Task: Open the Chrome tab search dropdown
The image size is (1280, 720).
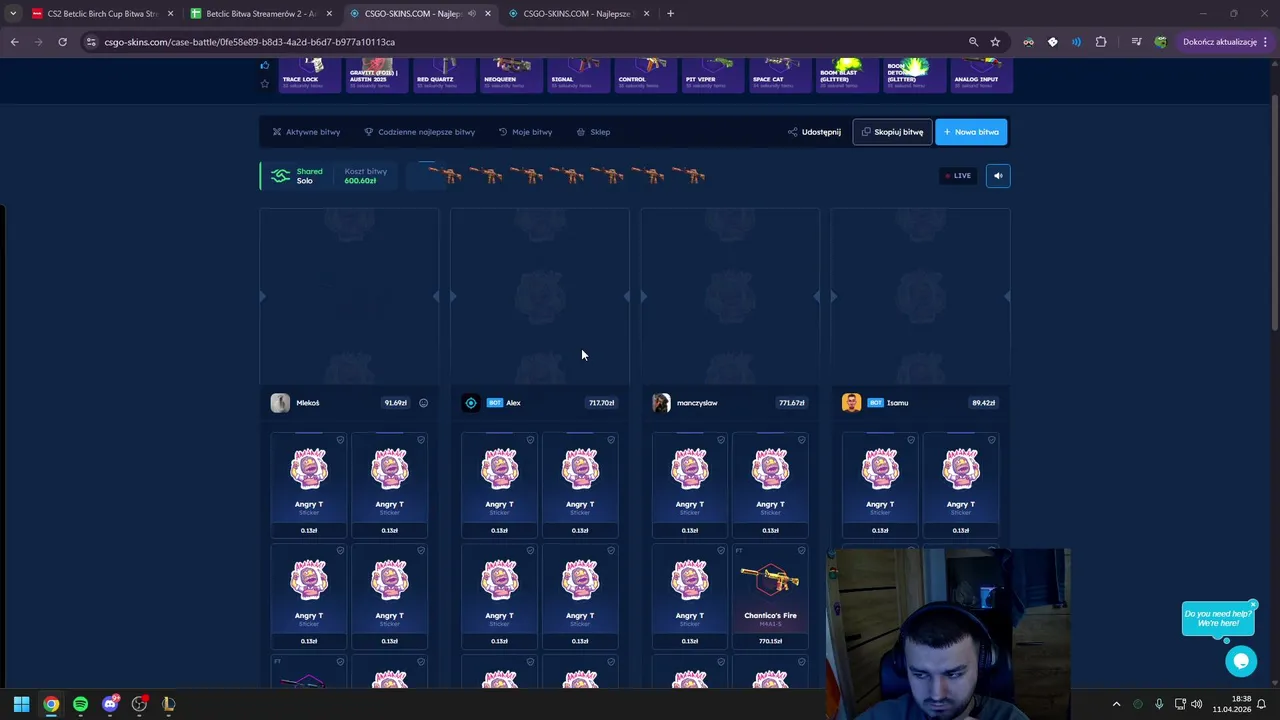Action: [x=12, y=14]
